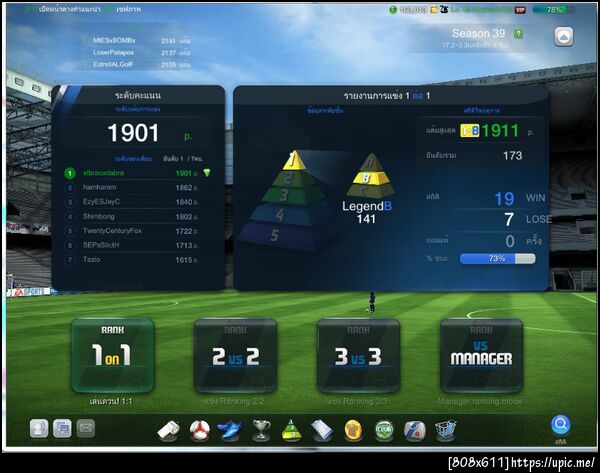Click the 73% win rate bar
The height and width of the screenshot is (473, 600).
[x=497, y=259]
